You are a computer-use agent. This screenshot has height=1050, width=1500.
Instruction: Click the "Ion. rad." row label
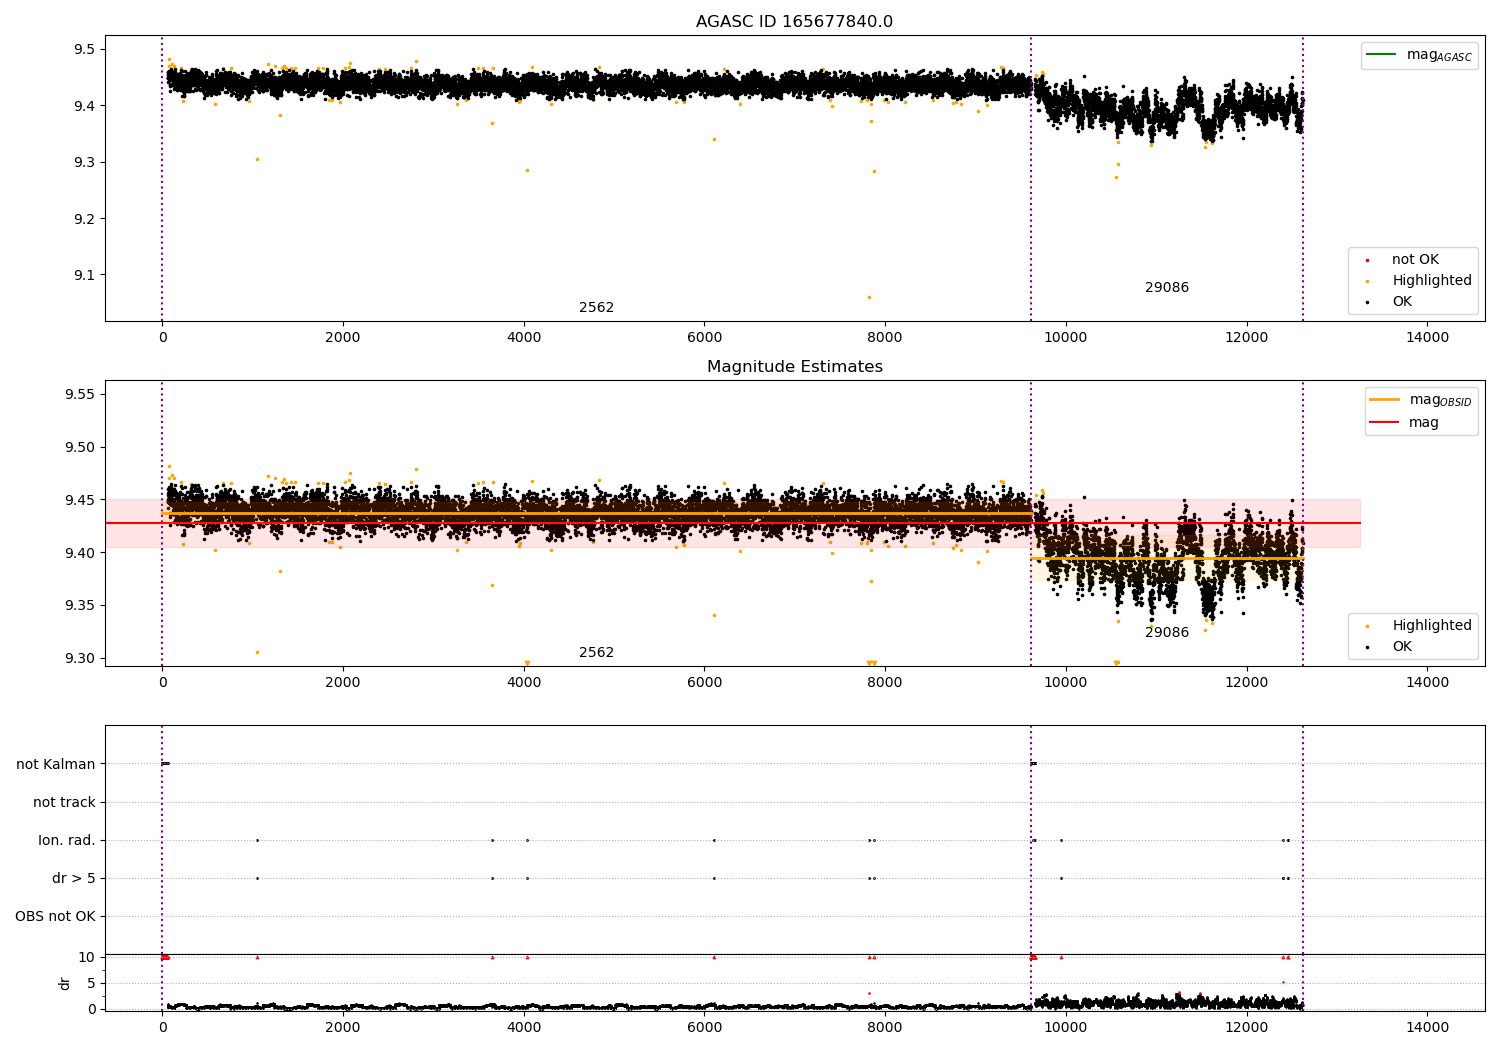point(67,841)
